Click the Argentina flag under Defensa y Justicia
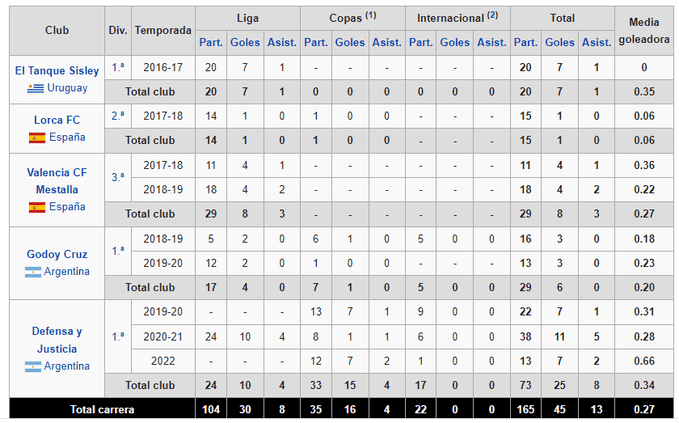The width and height of the screenshot is (679, 423). 33,366
